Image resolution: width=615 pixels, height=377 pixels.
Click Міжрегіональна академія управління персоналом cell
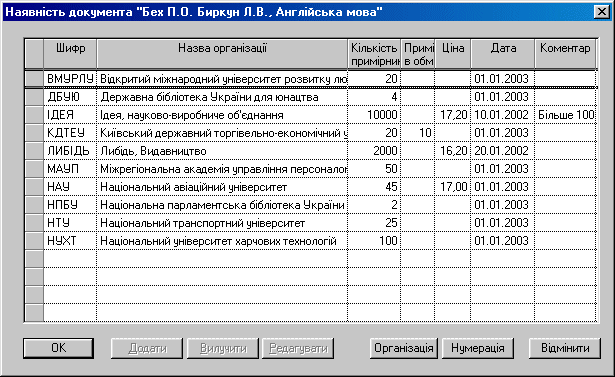coord(222,169)
